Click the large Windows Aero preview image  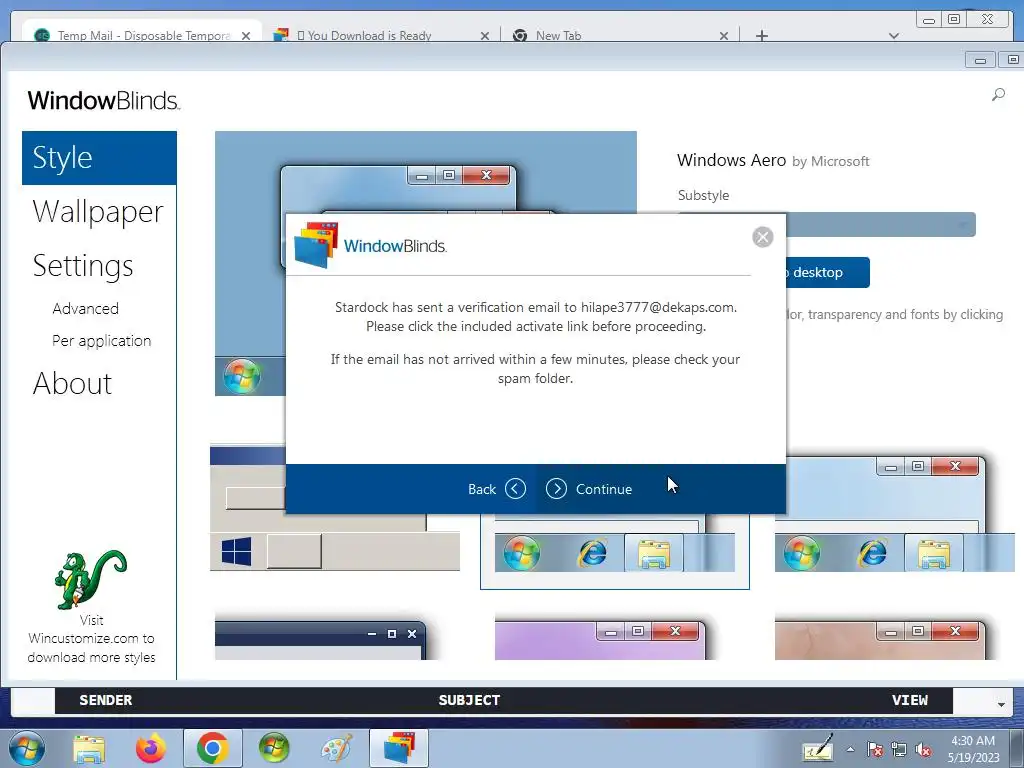[x=425, y=171]
